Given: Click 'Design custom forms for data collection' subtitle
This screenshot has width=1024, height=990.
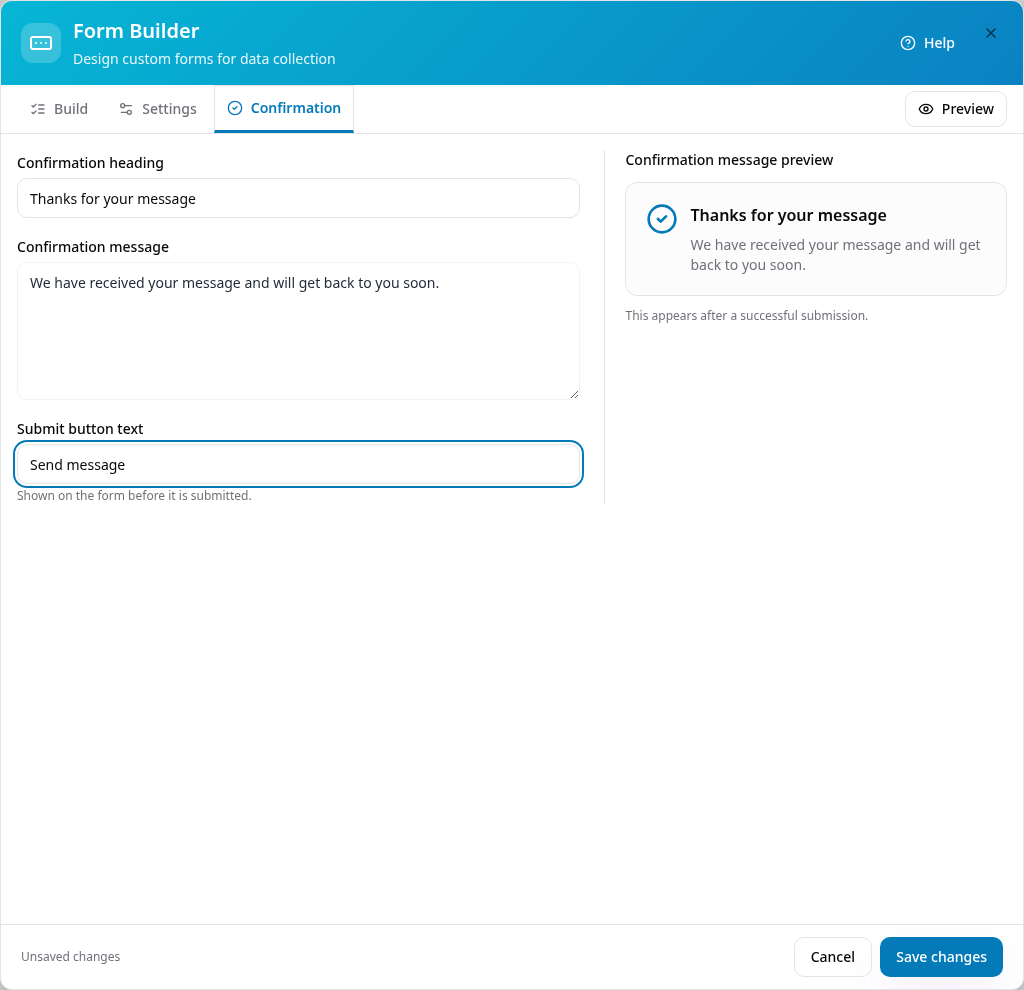Looking at the screenshot, I should click(x=204, y=59).
